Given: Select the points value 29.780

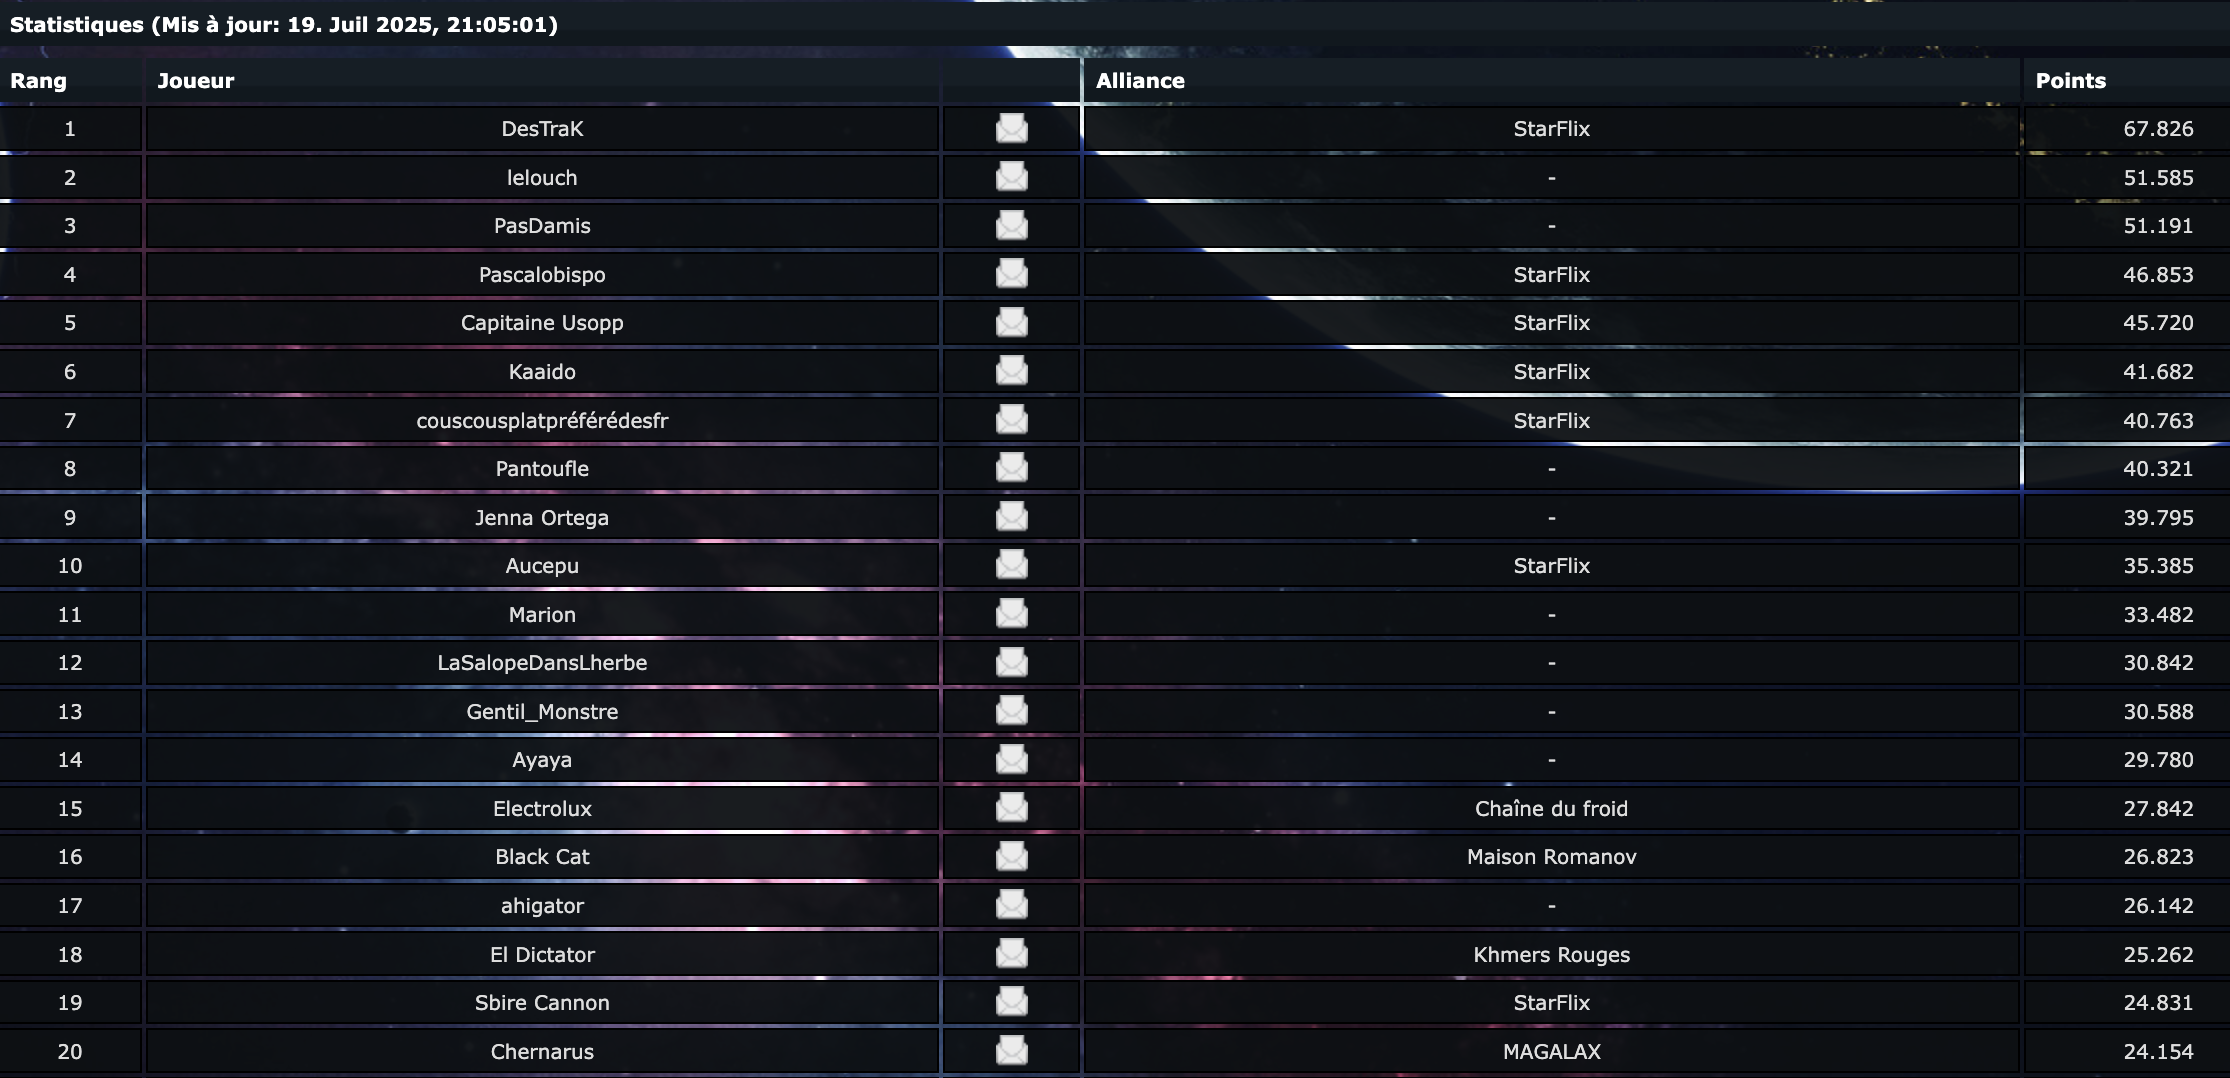Looking at the screenshot, I should [x=2158, y=760].
